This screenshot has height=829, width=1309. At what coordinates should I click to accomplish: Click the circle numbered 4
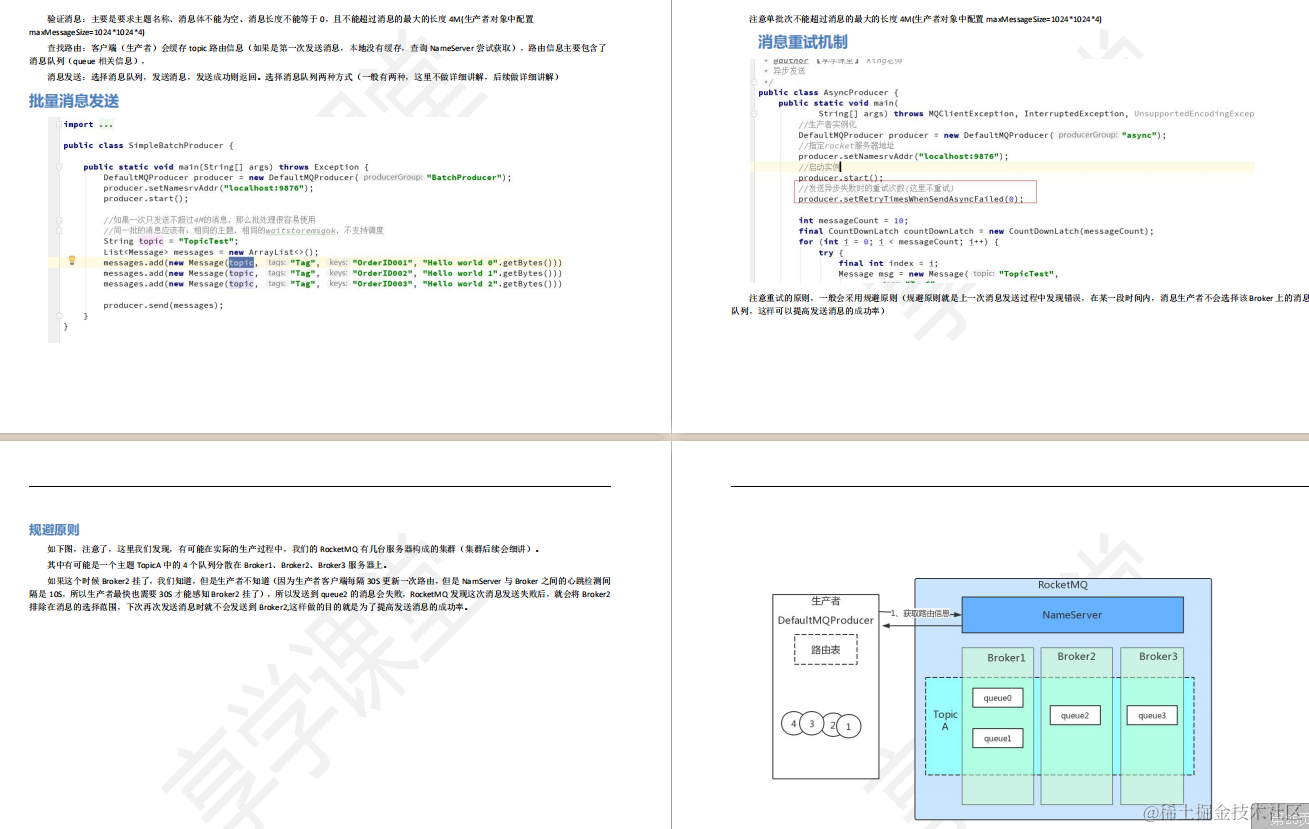(794, 723)
